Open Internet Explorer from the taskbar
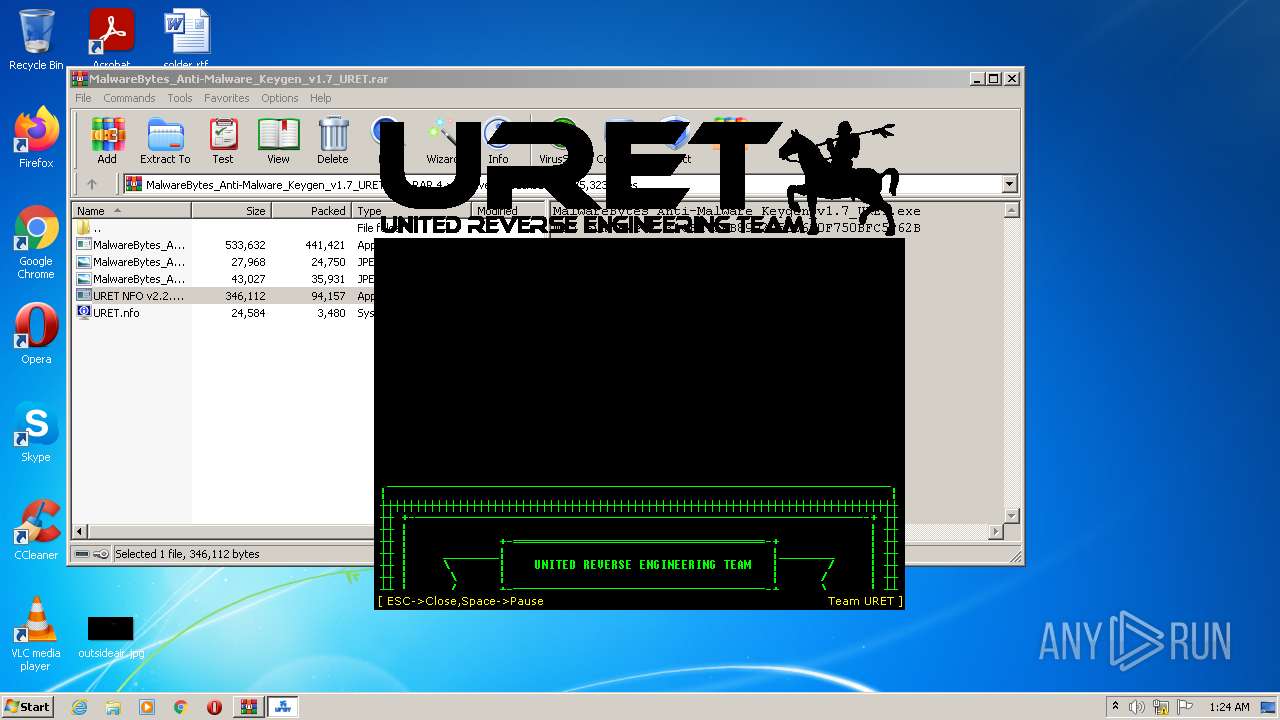The image size is (1280, 720). pyautogui.click(x=79, y=707)
